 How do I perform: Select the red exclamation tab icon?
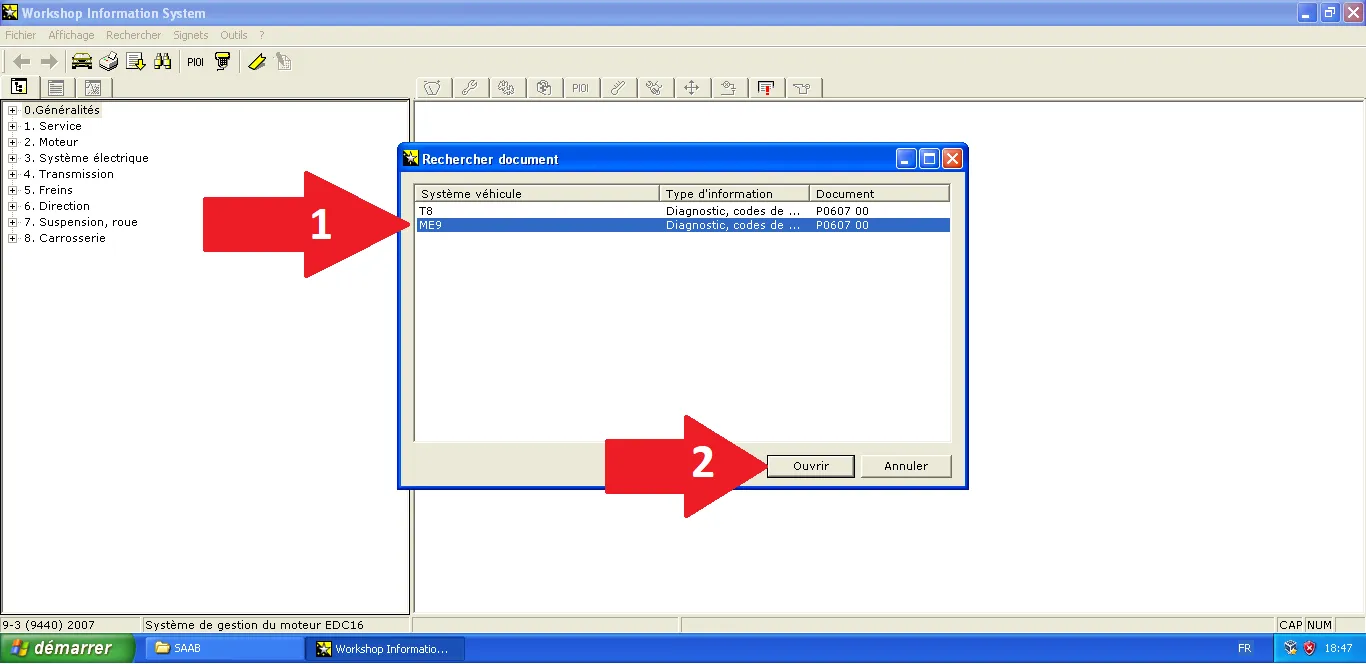[766, 88]
